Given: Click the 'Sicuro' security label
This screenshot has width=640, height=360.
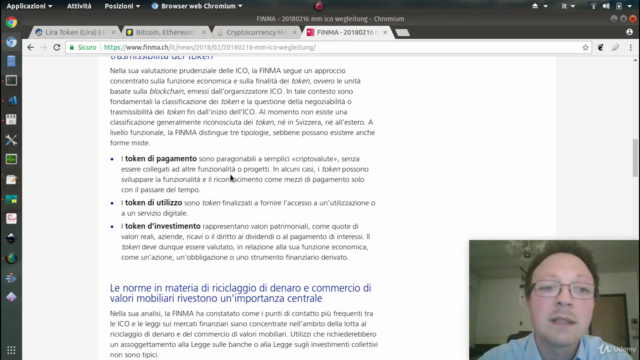Looking at the screenshot, I should 87,47.
